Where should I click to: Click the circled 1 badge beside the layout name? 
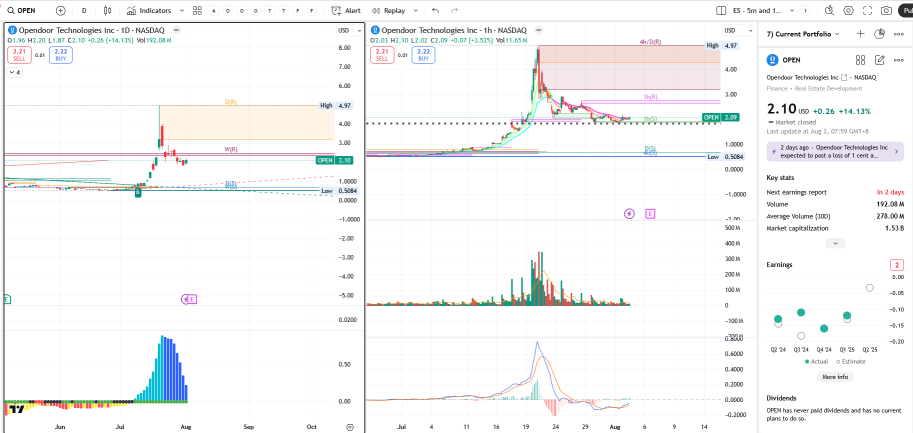[x=805, y=10]
